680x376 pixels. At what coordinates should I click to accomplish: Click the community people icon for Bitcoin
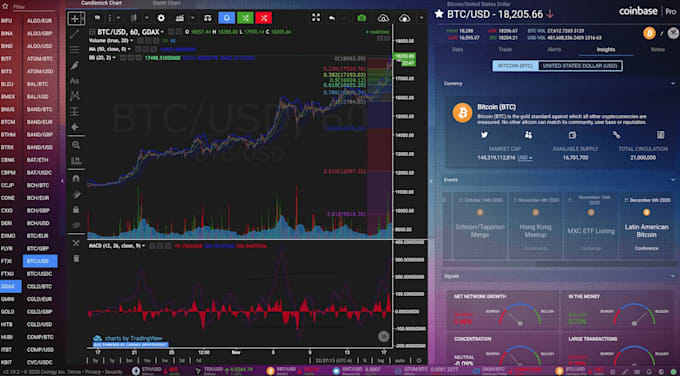528,135
